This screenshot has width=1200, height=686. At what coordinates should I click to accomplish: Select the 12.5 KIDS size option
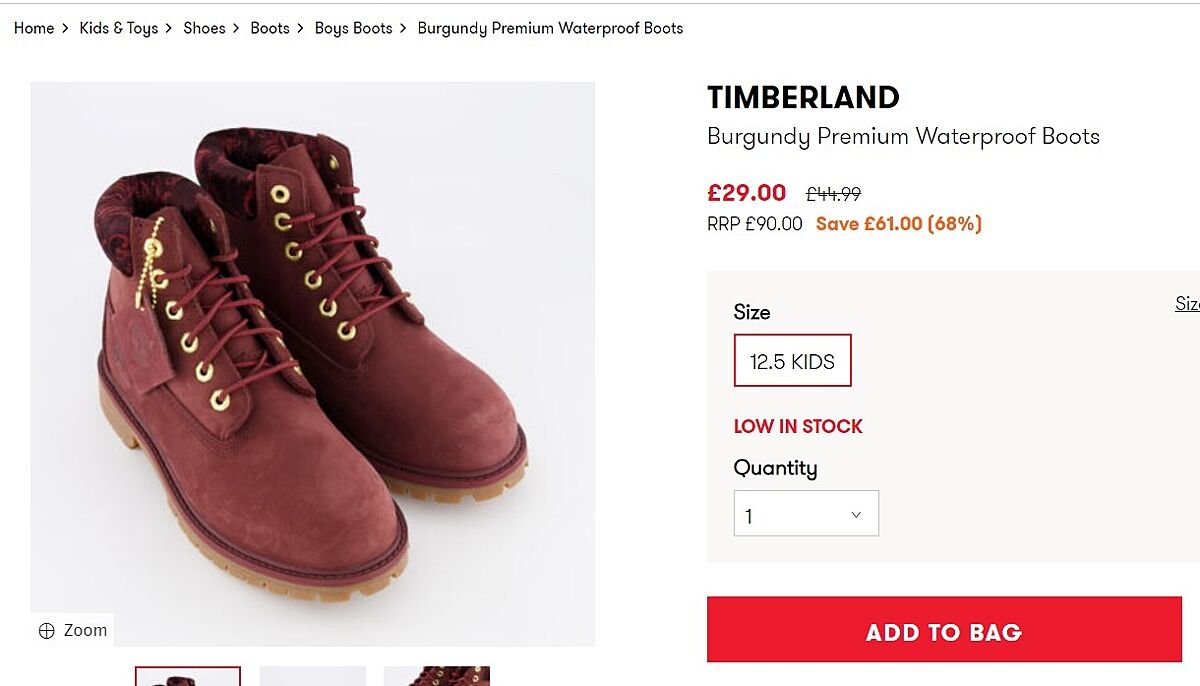tap(792, 361)
